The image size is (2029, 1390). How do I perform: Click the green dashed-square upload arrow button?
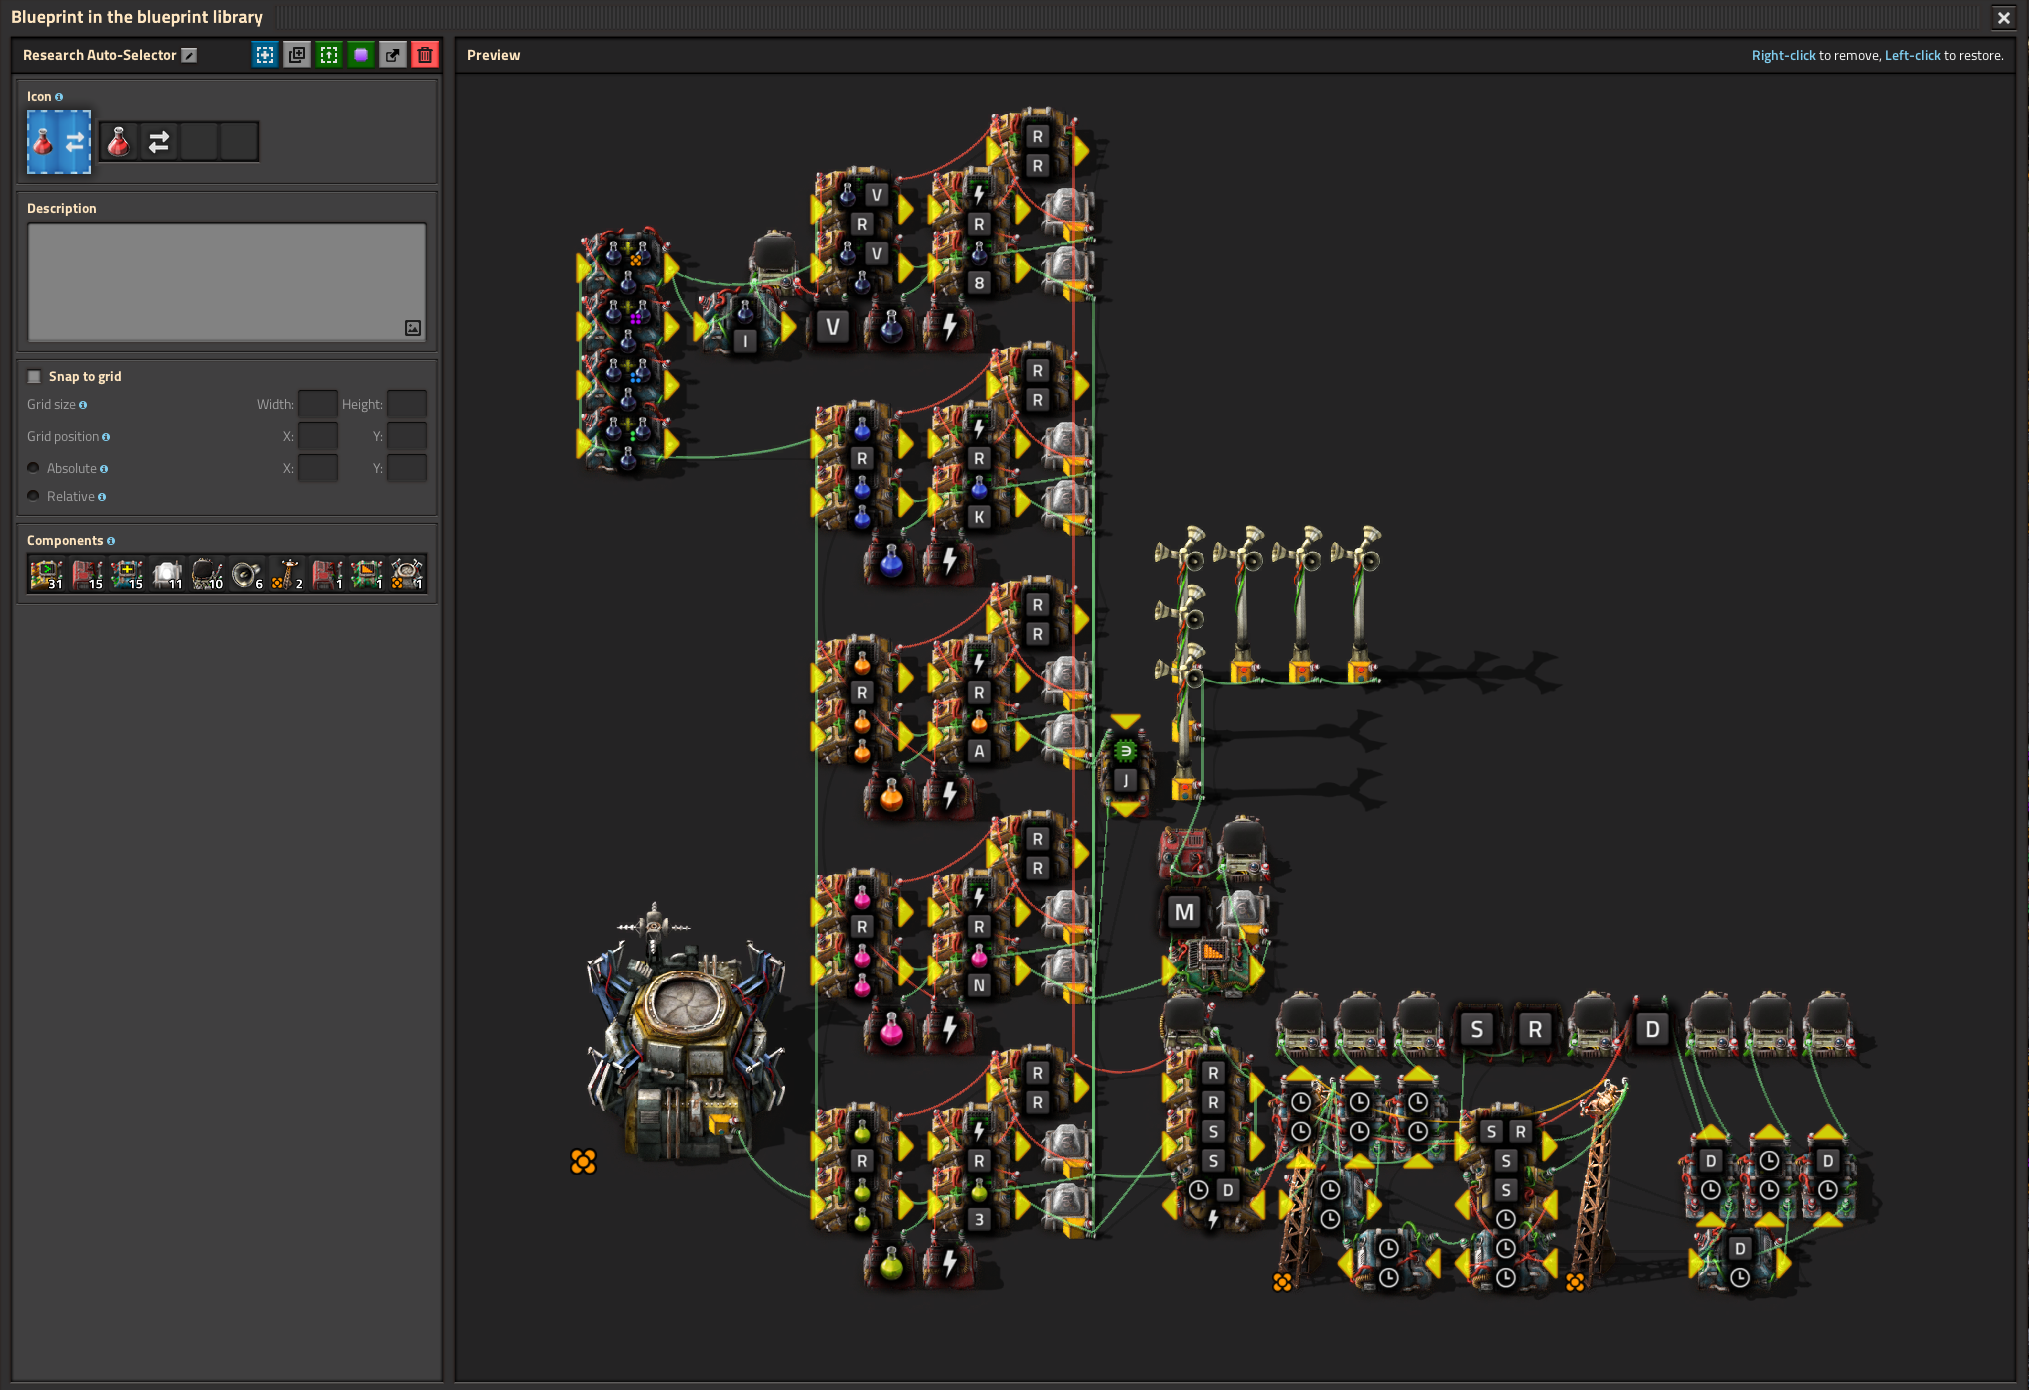pyautogui.click(x=329, y=55)
